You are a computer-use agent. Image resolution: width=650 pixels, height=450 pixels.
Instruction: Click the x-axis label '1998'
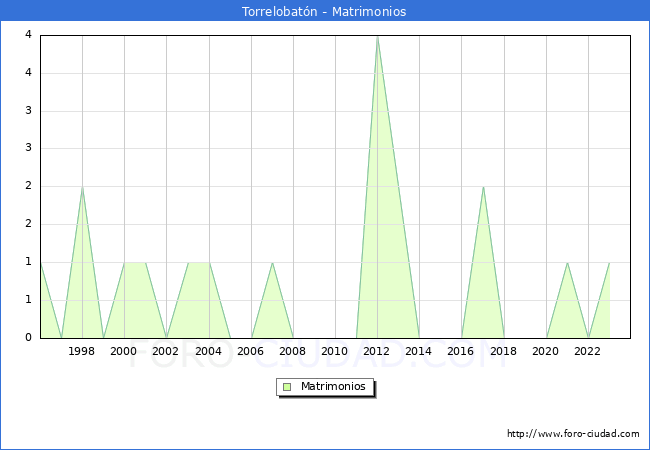(81, 351)
